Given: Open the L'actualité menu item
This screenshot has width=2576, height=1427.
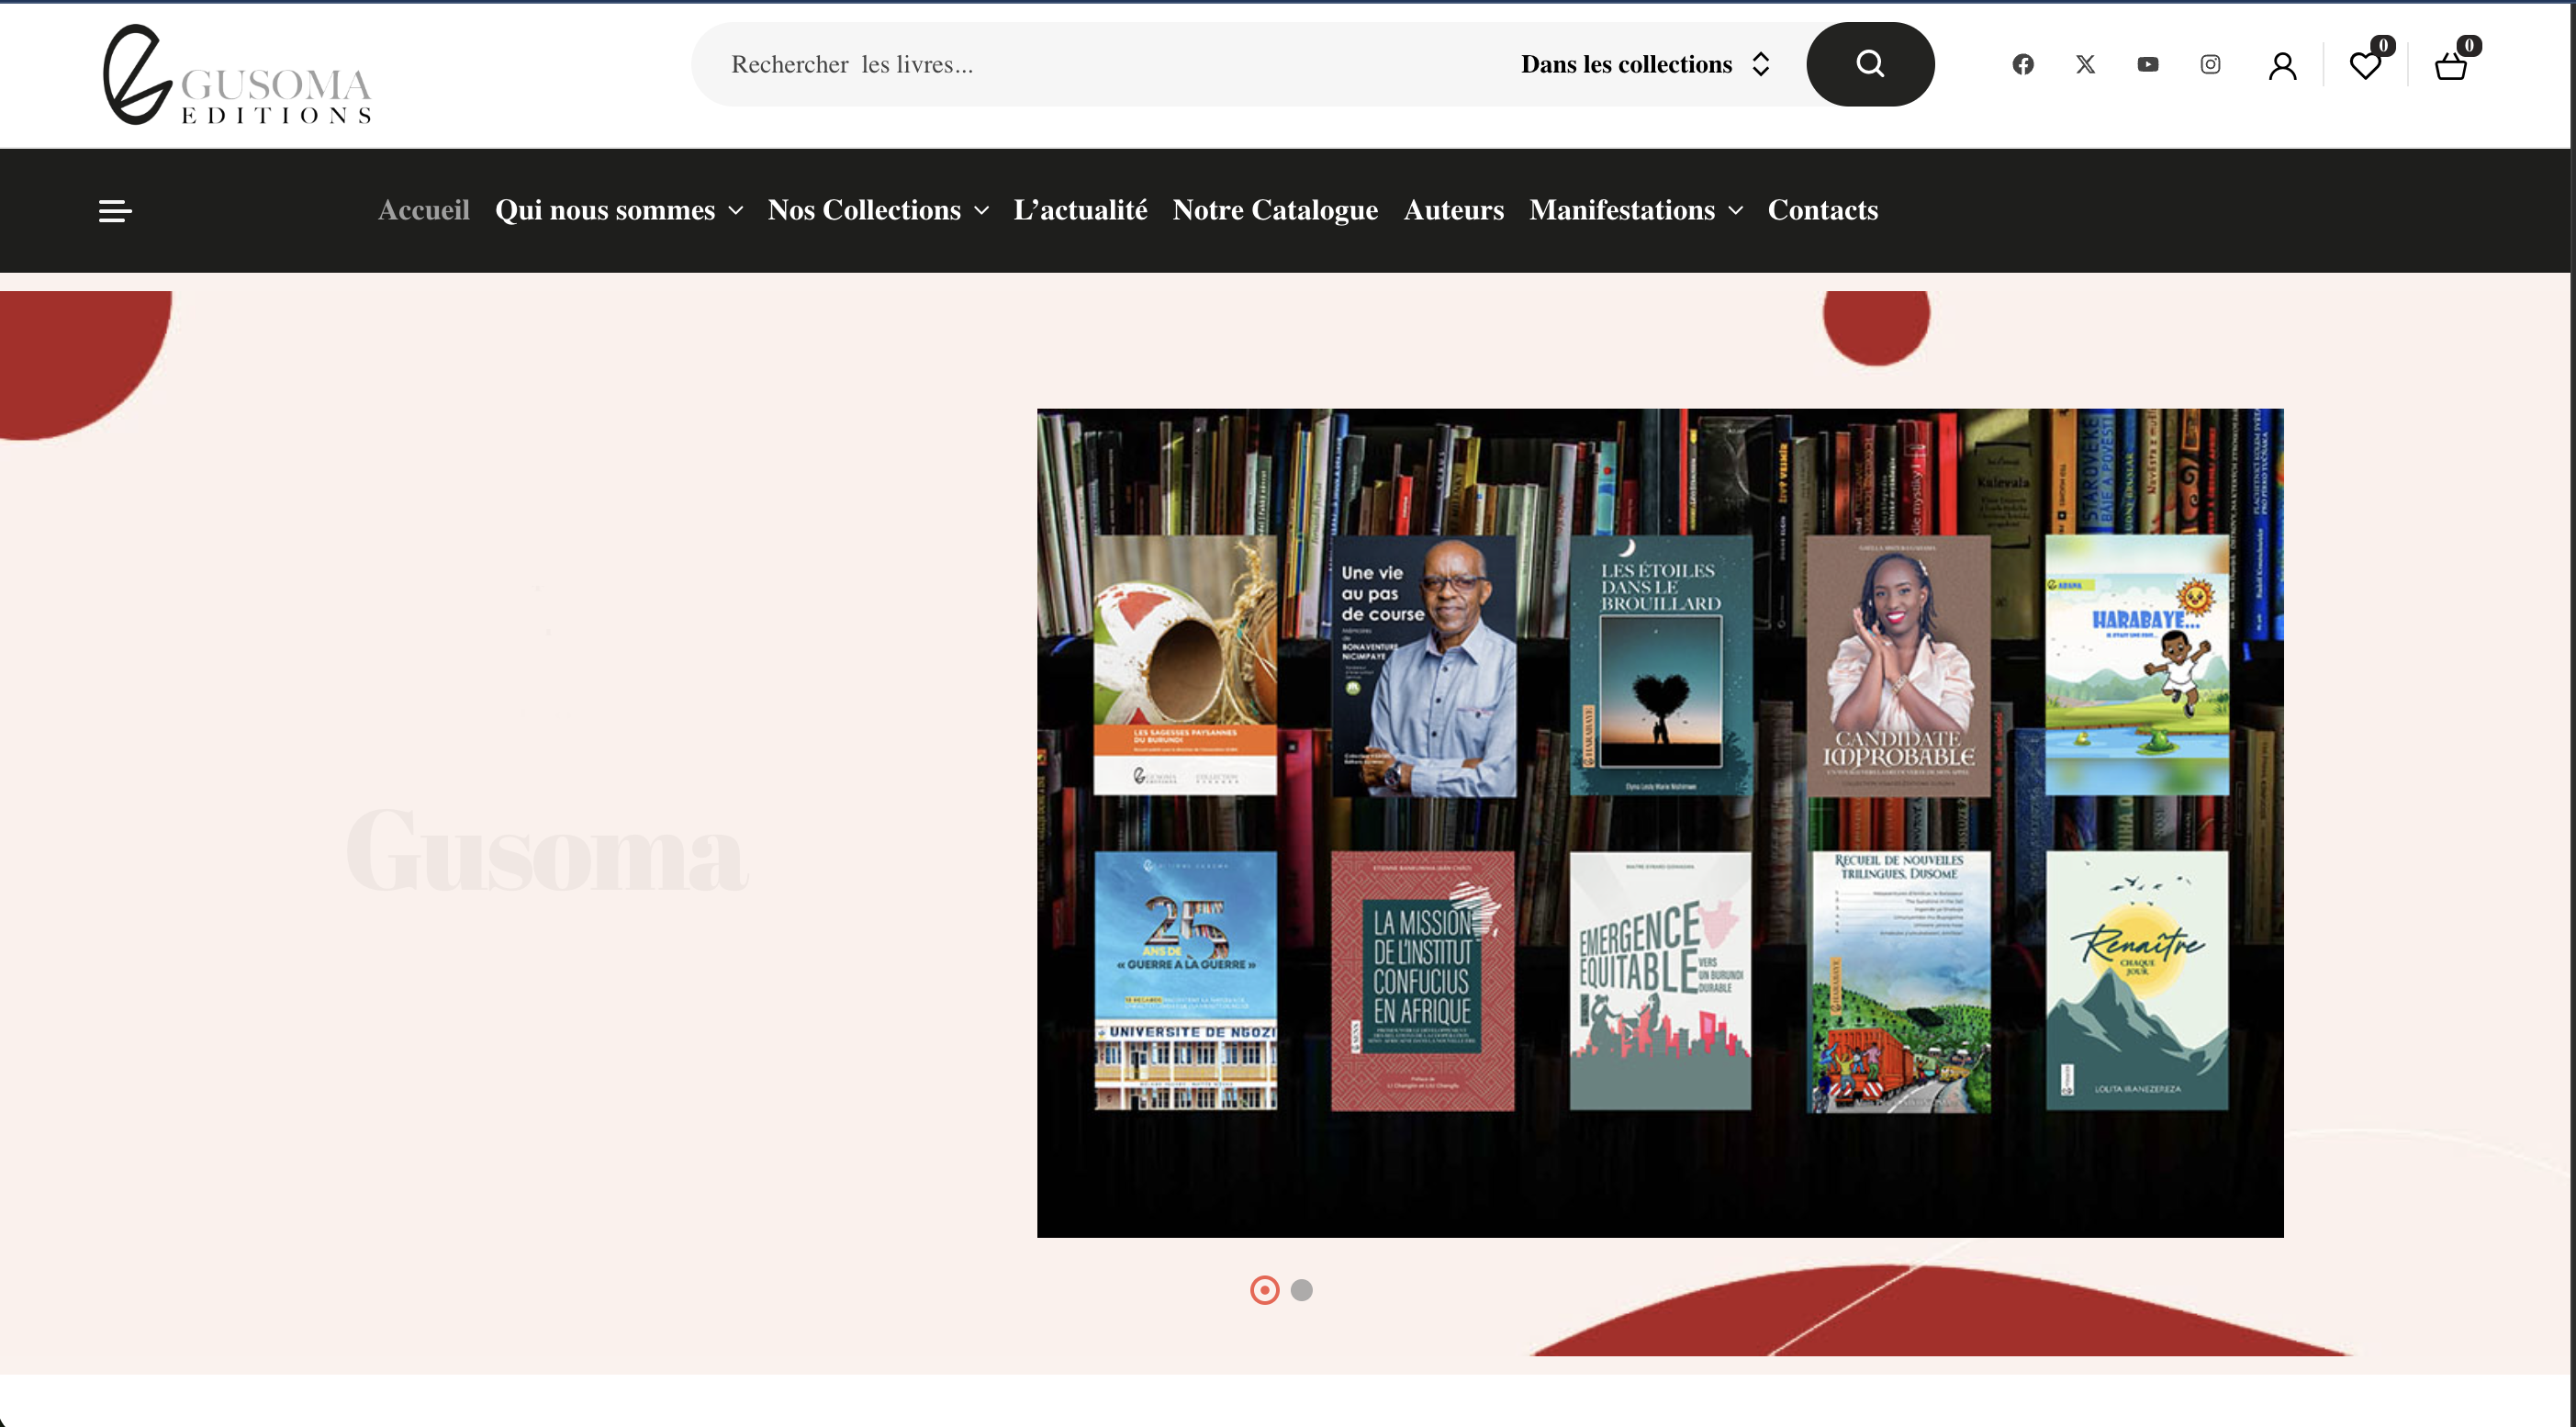Looking at the screenshot, I should click(x=1080, y=210).
